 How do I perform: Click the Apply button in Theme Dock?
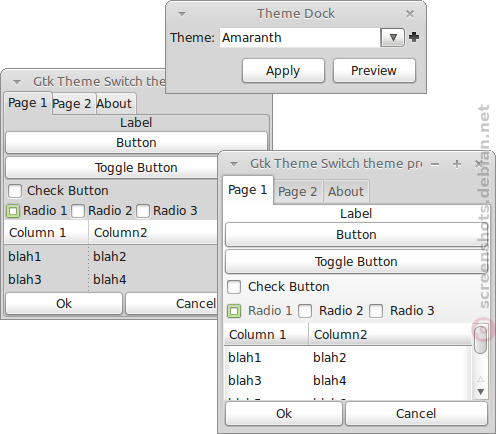(x=283, y=71)
